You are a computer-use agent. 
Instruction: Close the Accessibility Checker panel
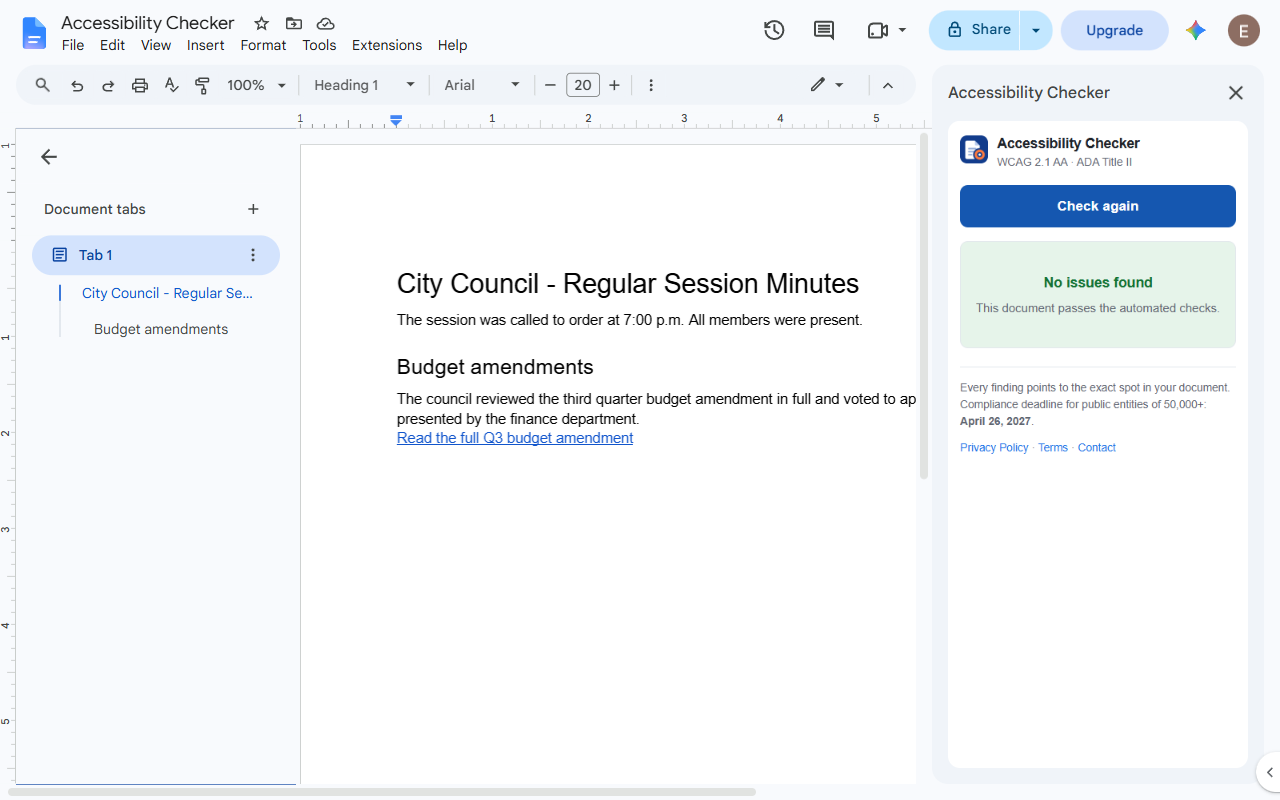(x=1236, y=93)
